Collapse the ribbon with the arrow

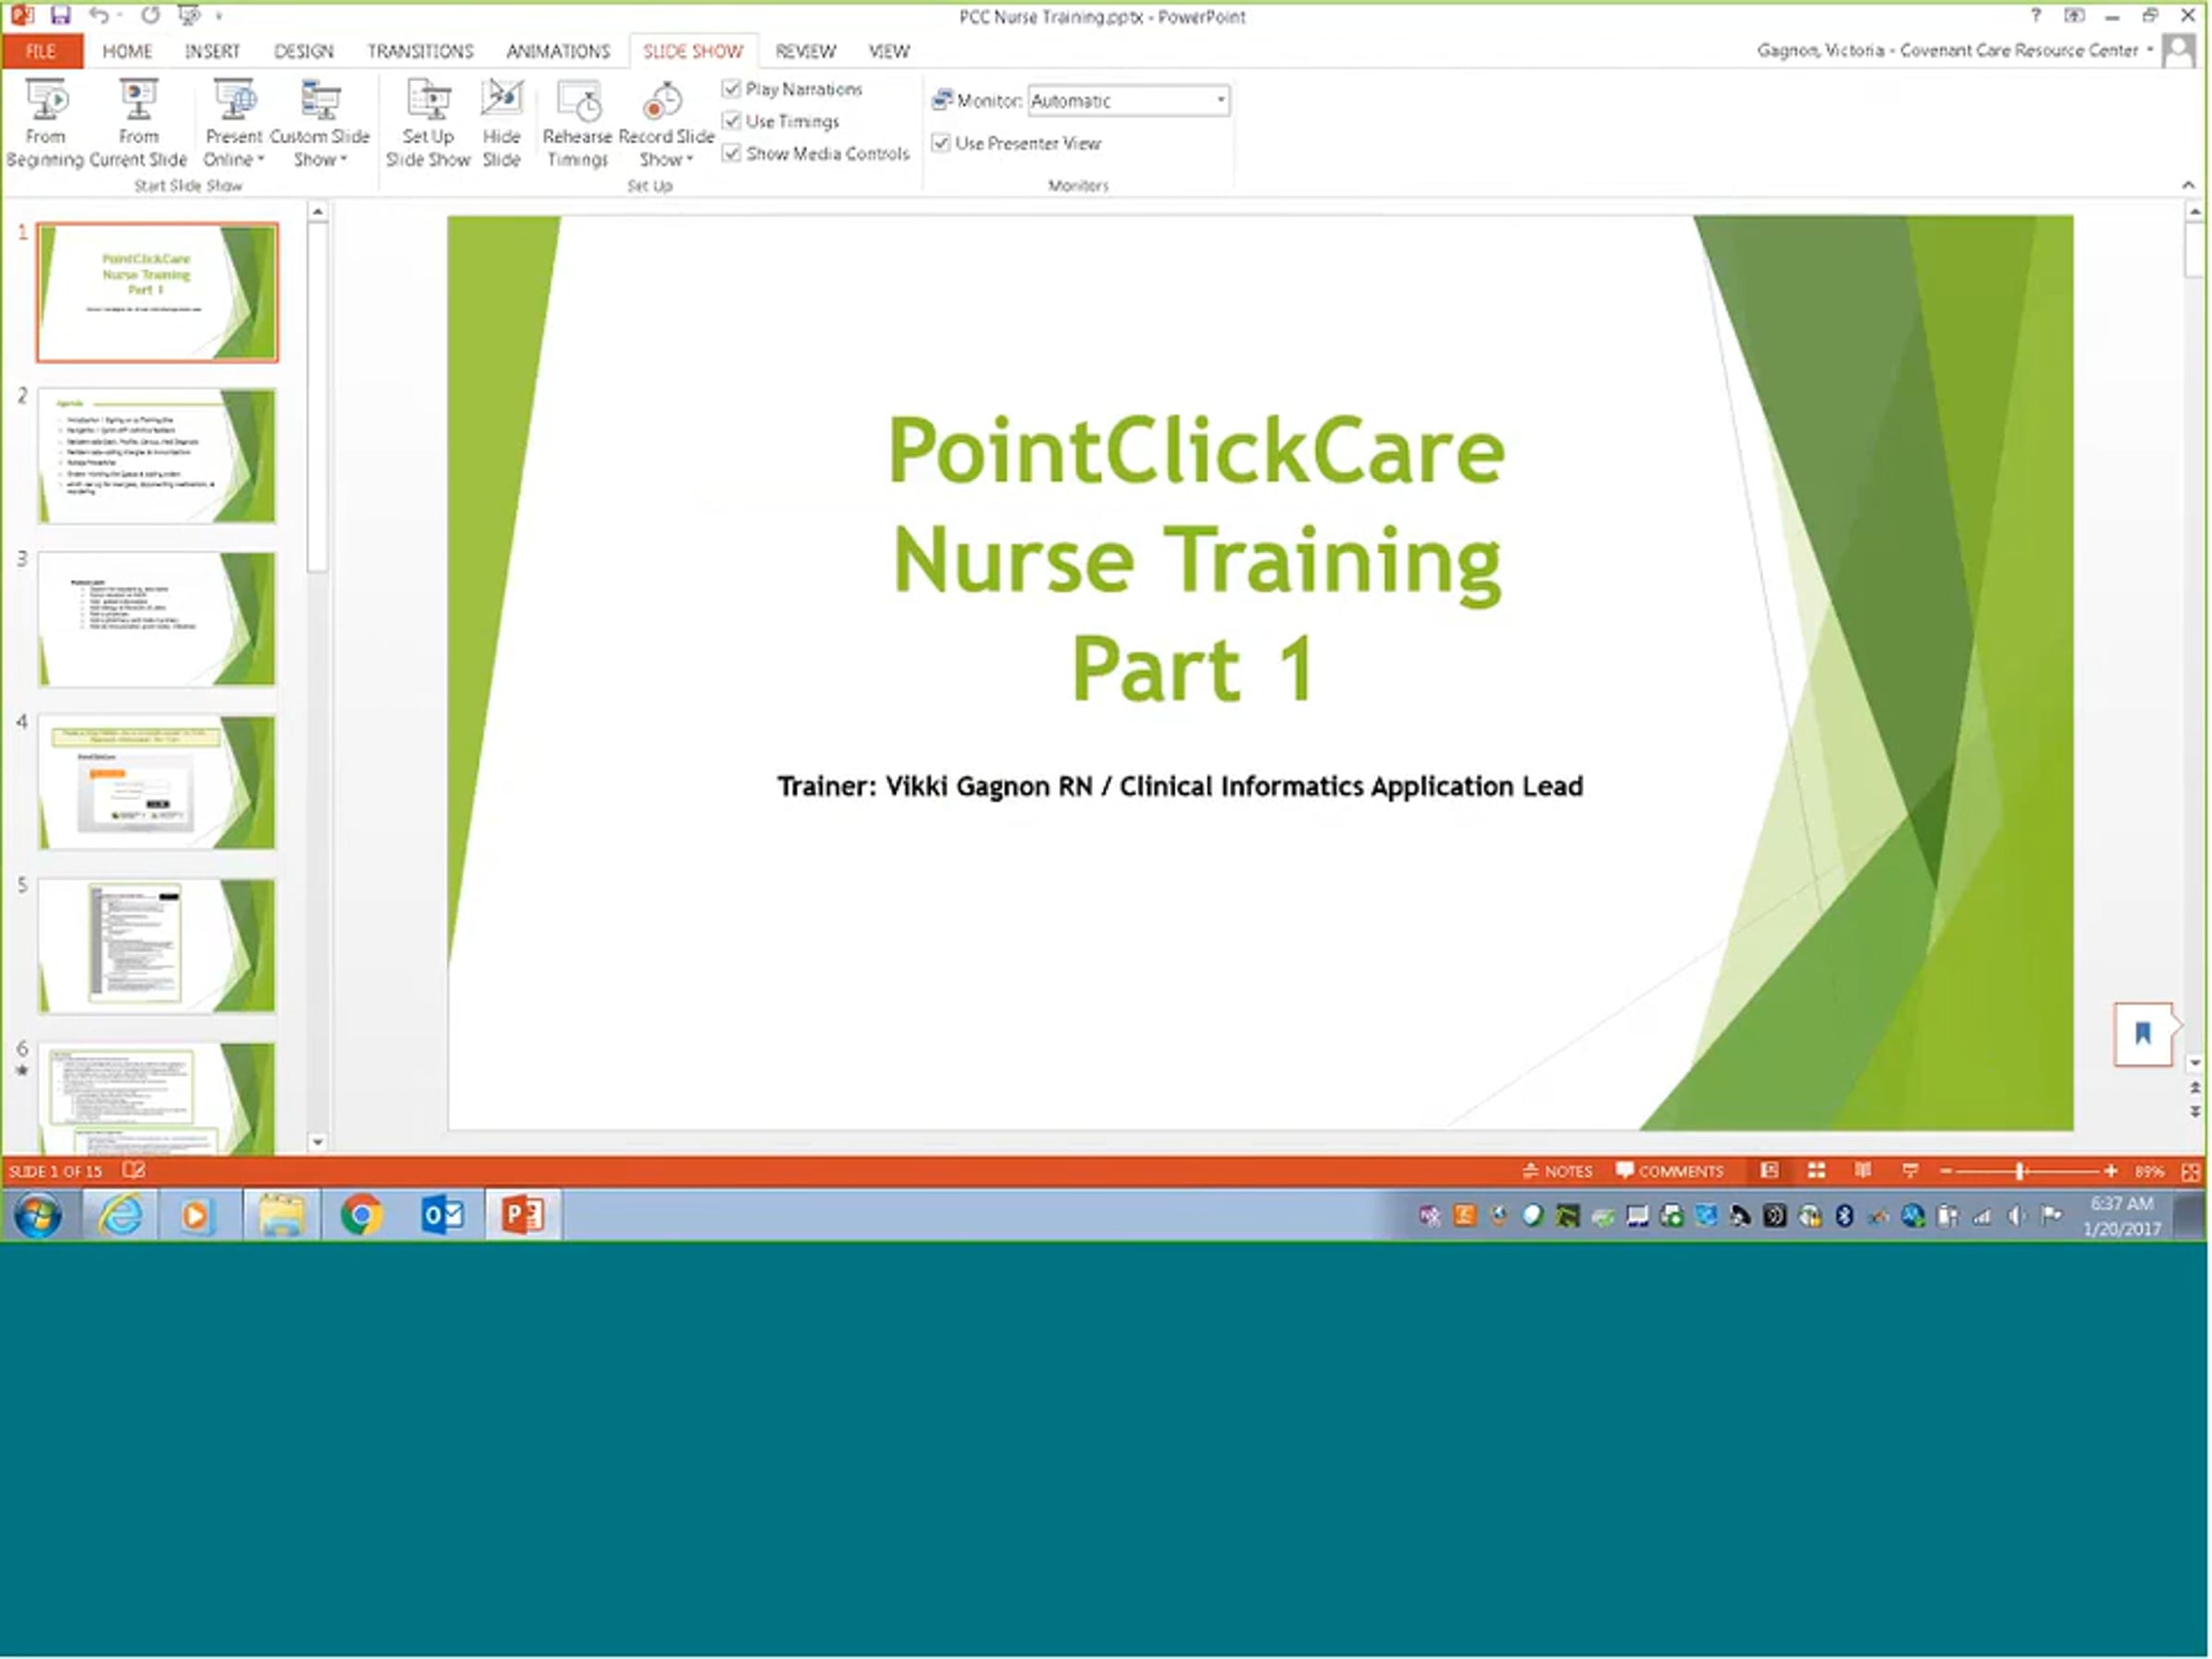2188,185
